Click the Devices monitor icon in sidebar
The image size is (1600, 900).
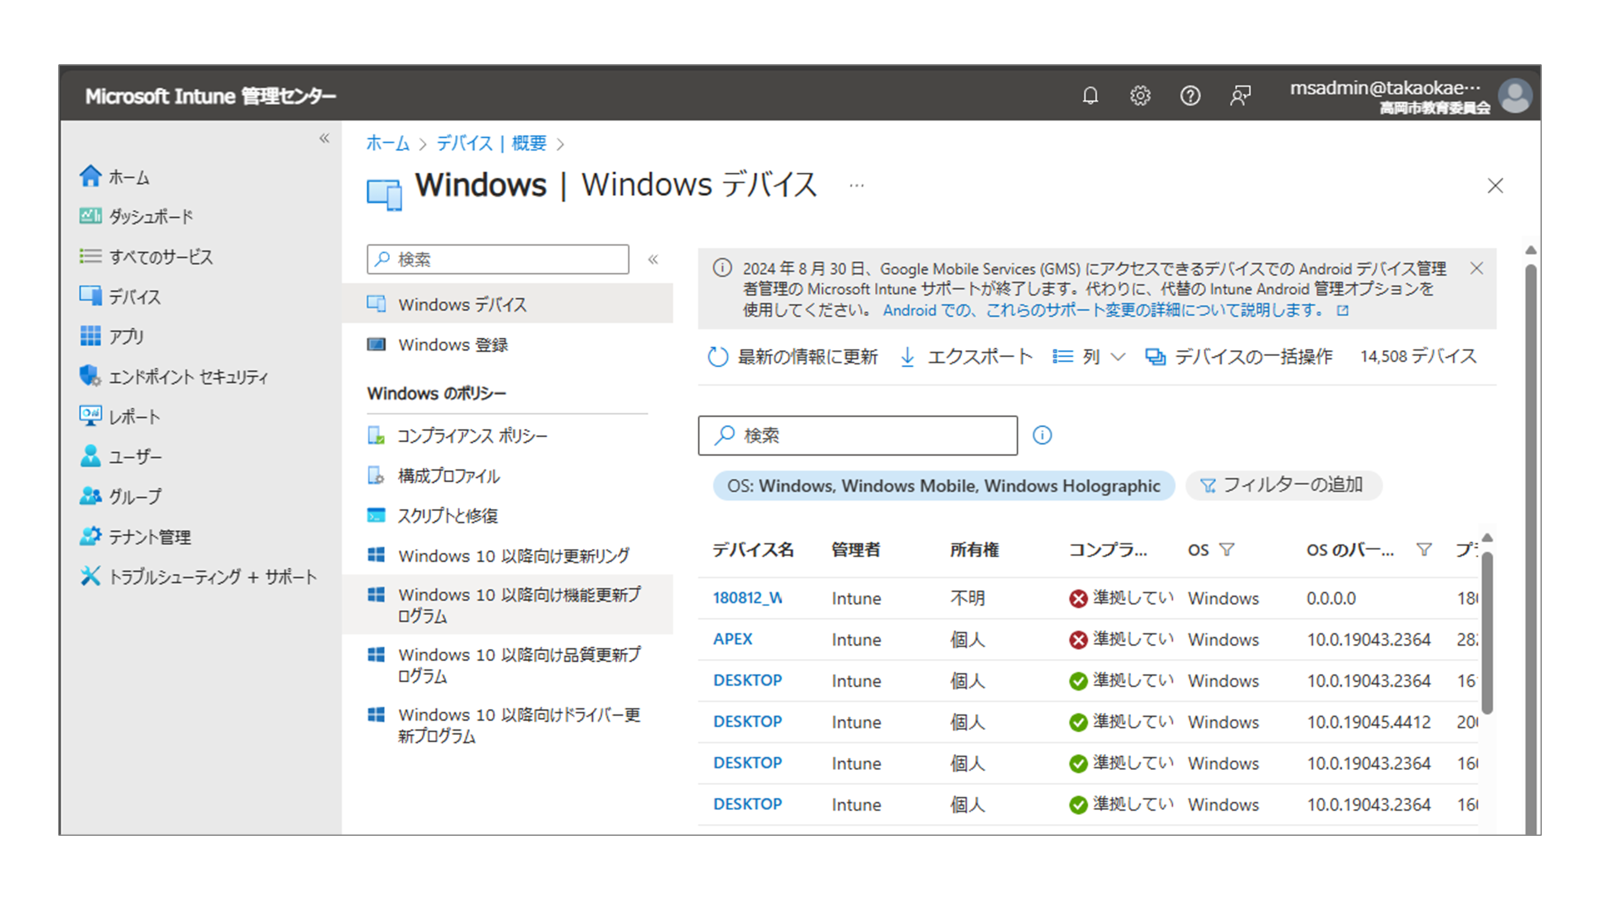click(x=90, y=296)
